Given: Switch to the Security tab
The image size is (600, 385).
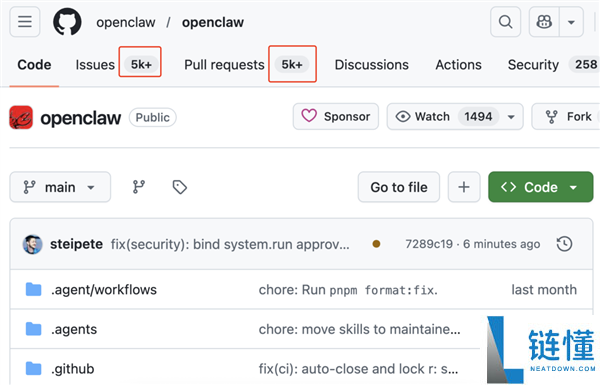Looking at the screenshot, I should (553, 65).
